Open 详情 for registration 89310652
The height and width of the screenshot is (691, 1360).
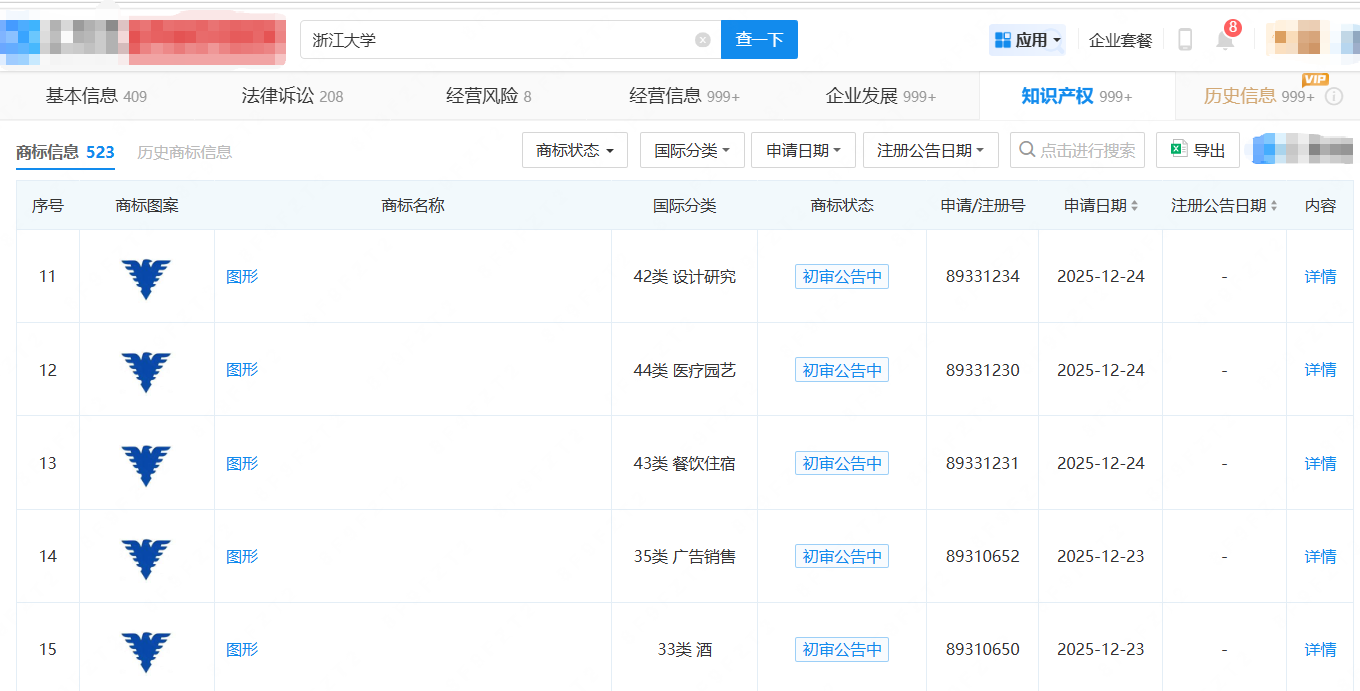pos(1320,556)
